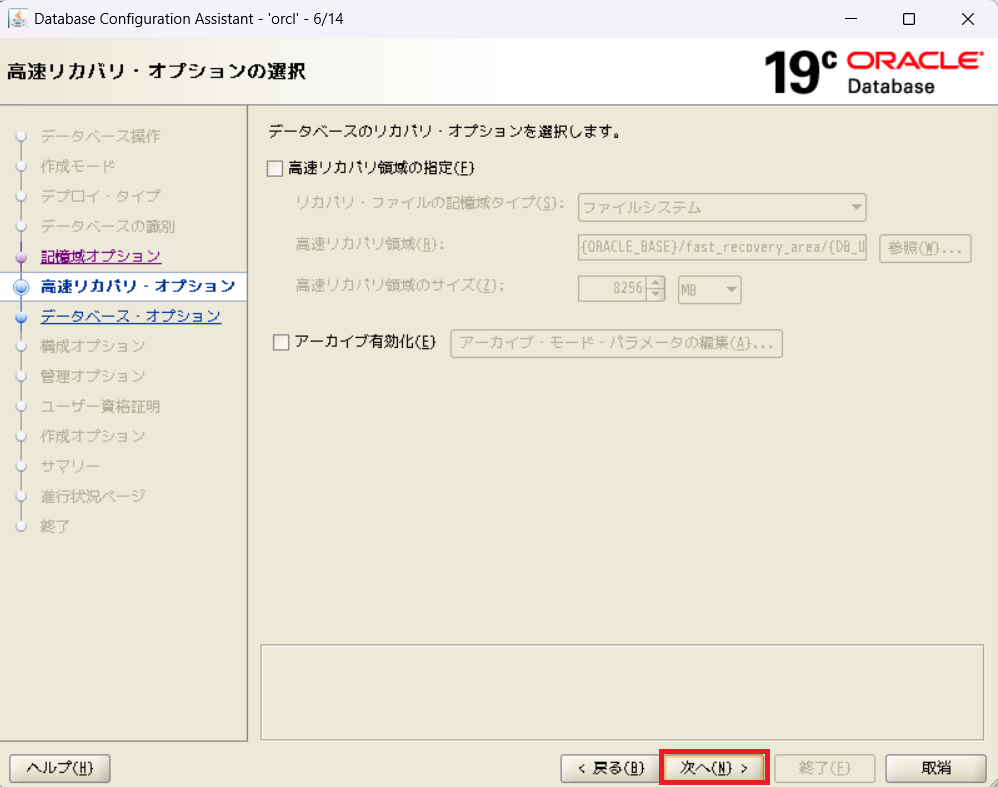Decrease recovery area size with down arrow

tap(656, 296)
